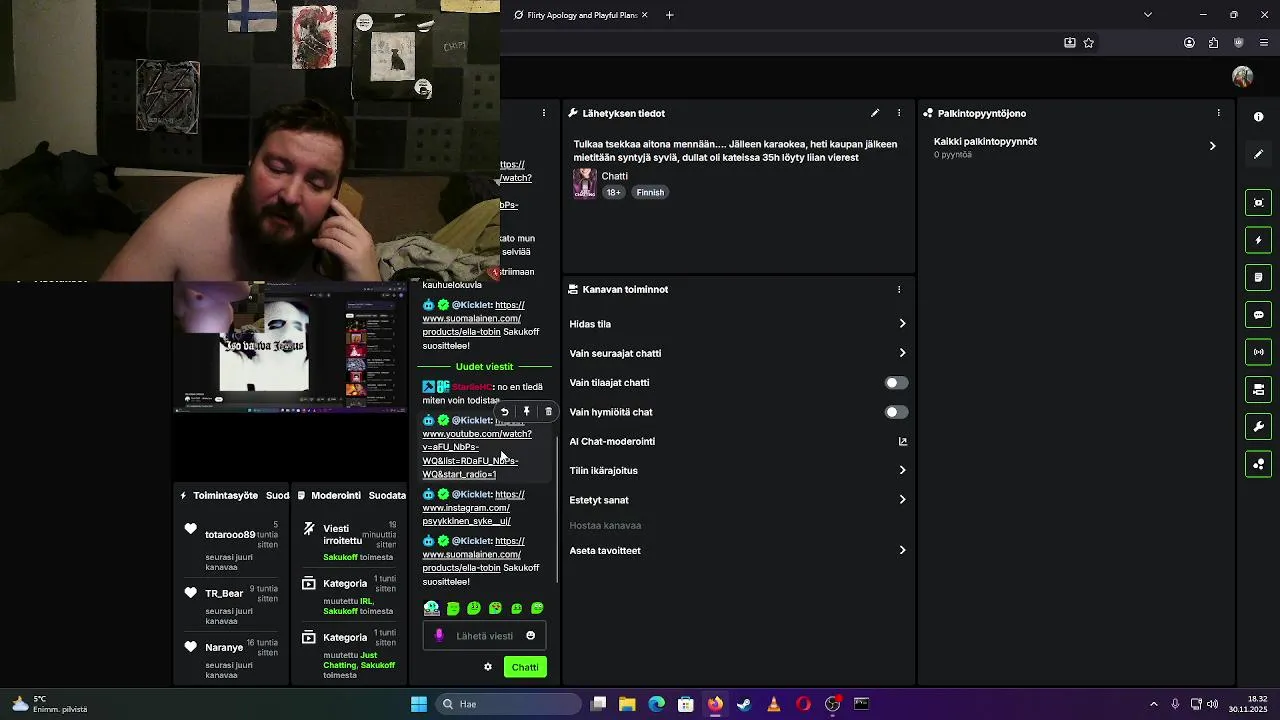Open the three-dot menu of Lähetyksen tiedot panel
The height and width of the screenshot is (720, 1280).
(899, 113)
